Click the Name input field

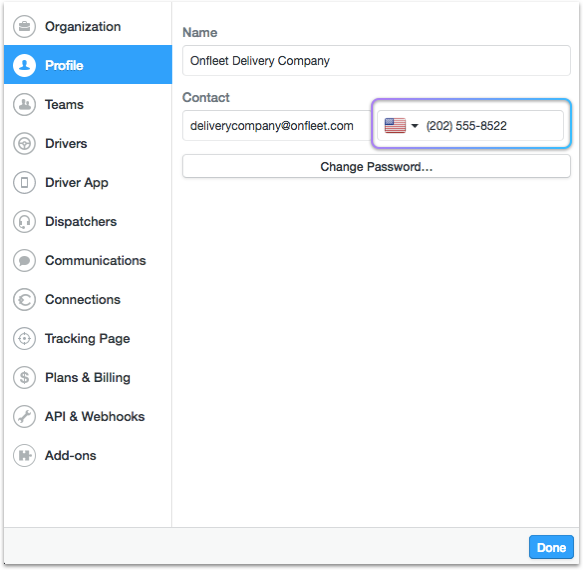click(x=376, y=61)
